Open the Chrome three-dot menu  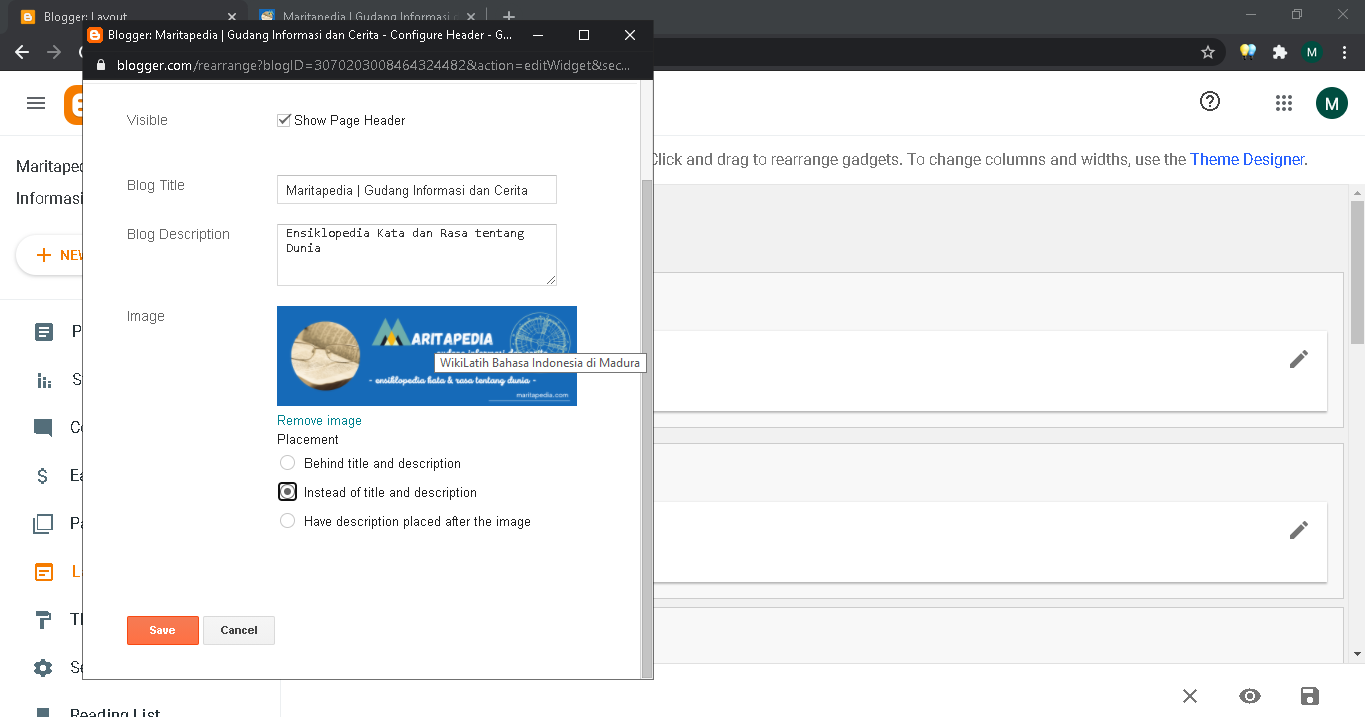(1344, 52)
